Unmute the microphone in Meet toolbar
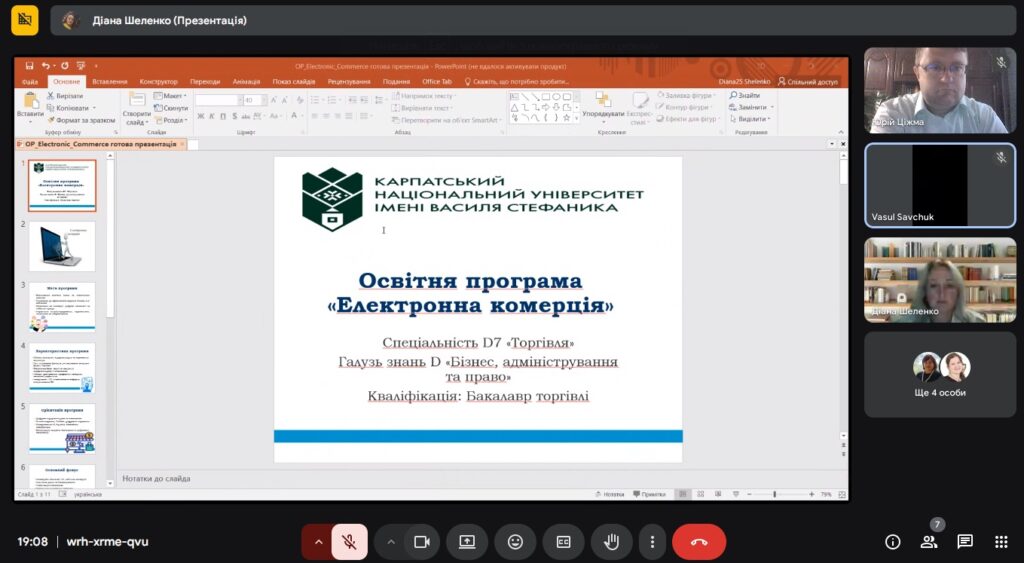 [349, 542]
